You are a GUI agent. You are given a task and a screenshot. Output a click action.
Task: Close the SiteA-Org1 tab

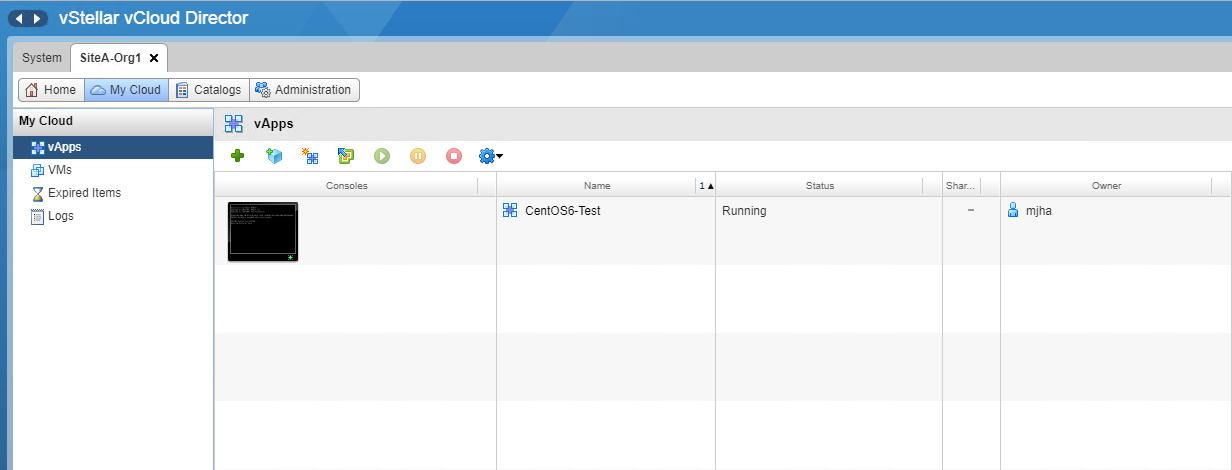coord(154,58)
